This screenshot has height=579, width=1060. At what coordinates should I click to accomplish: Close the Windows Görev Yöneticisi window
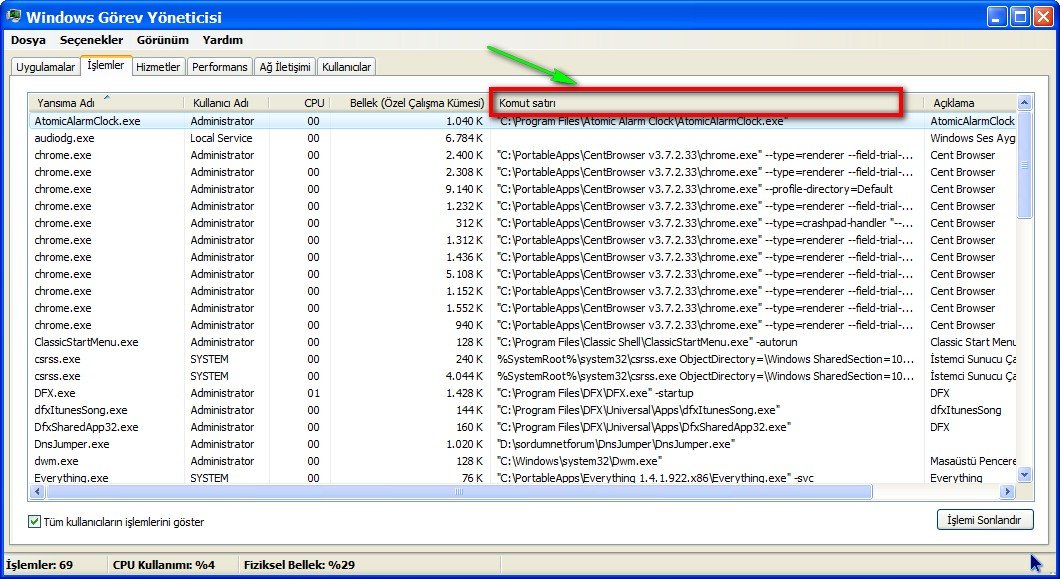pyautogui.click(x=1044, y=17)
